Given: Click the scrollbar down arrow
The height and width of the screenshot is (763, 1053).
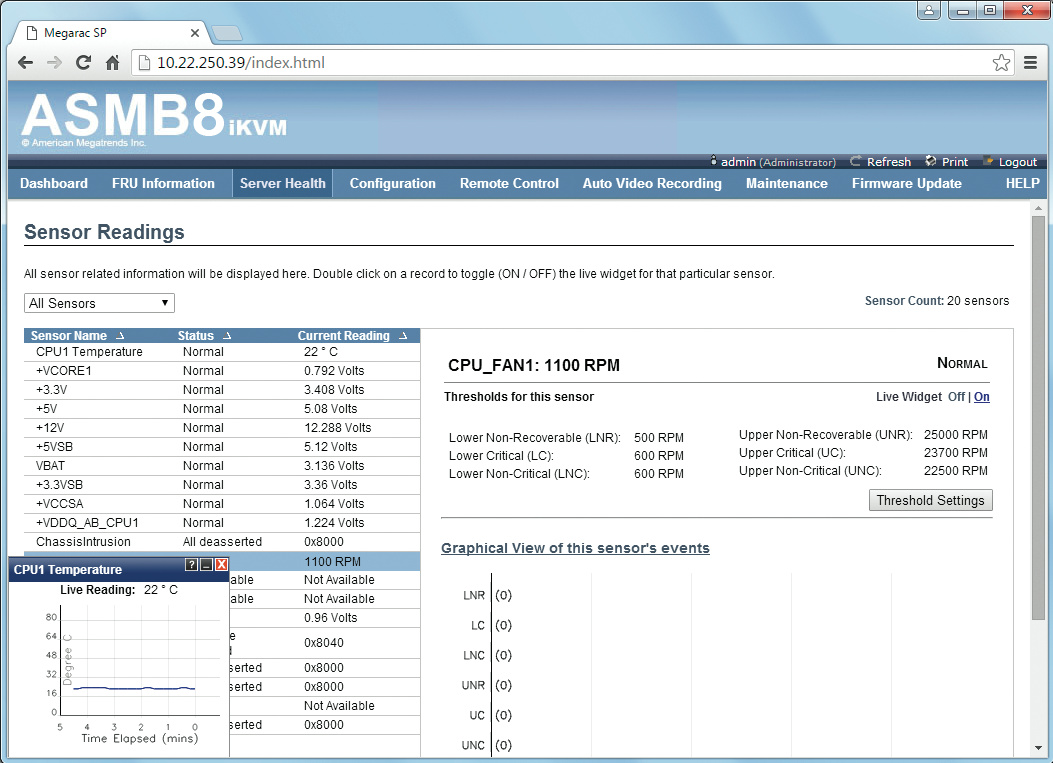Looking at the screenshot, I should 1039,747.
